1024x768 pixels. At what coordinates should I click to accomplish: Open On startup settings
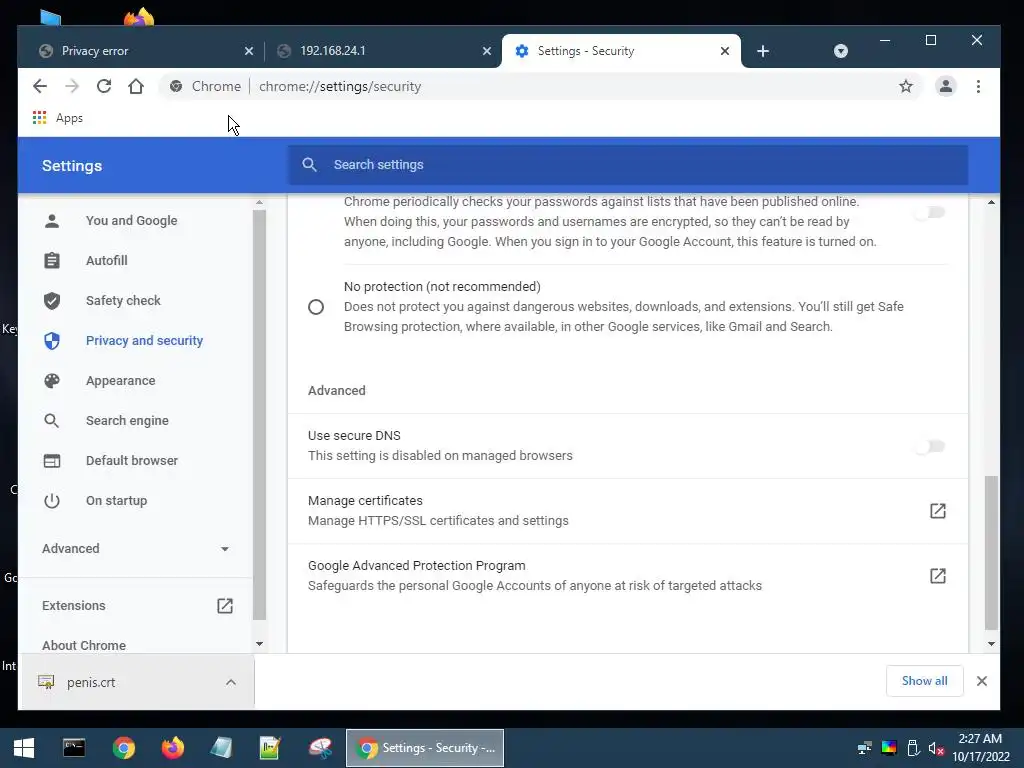tap(116, 501)
